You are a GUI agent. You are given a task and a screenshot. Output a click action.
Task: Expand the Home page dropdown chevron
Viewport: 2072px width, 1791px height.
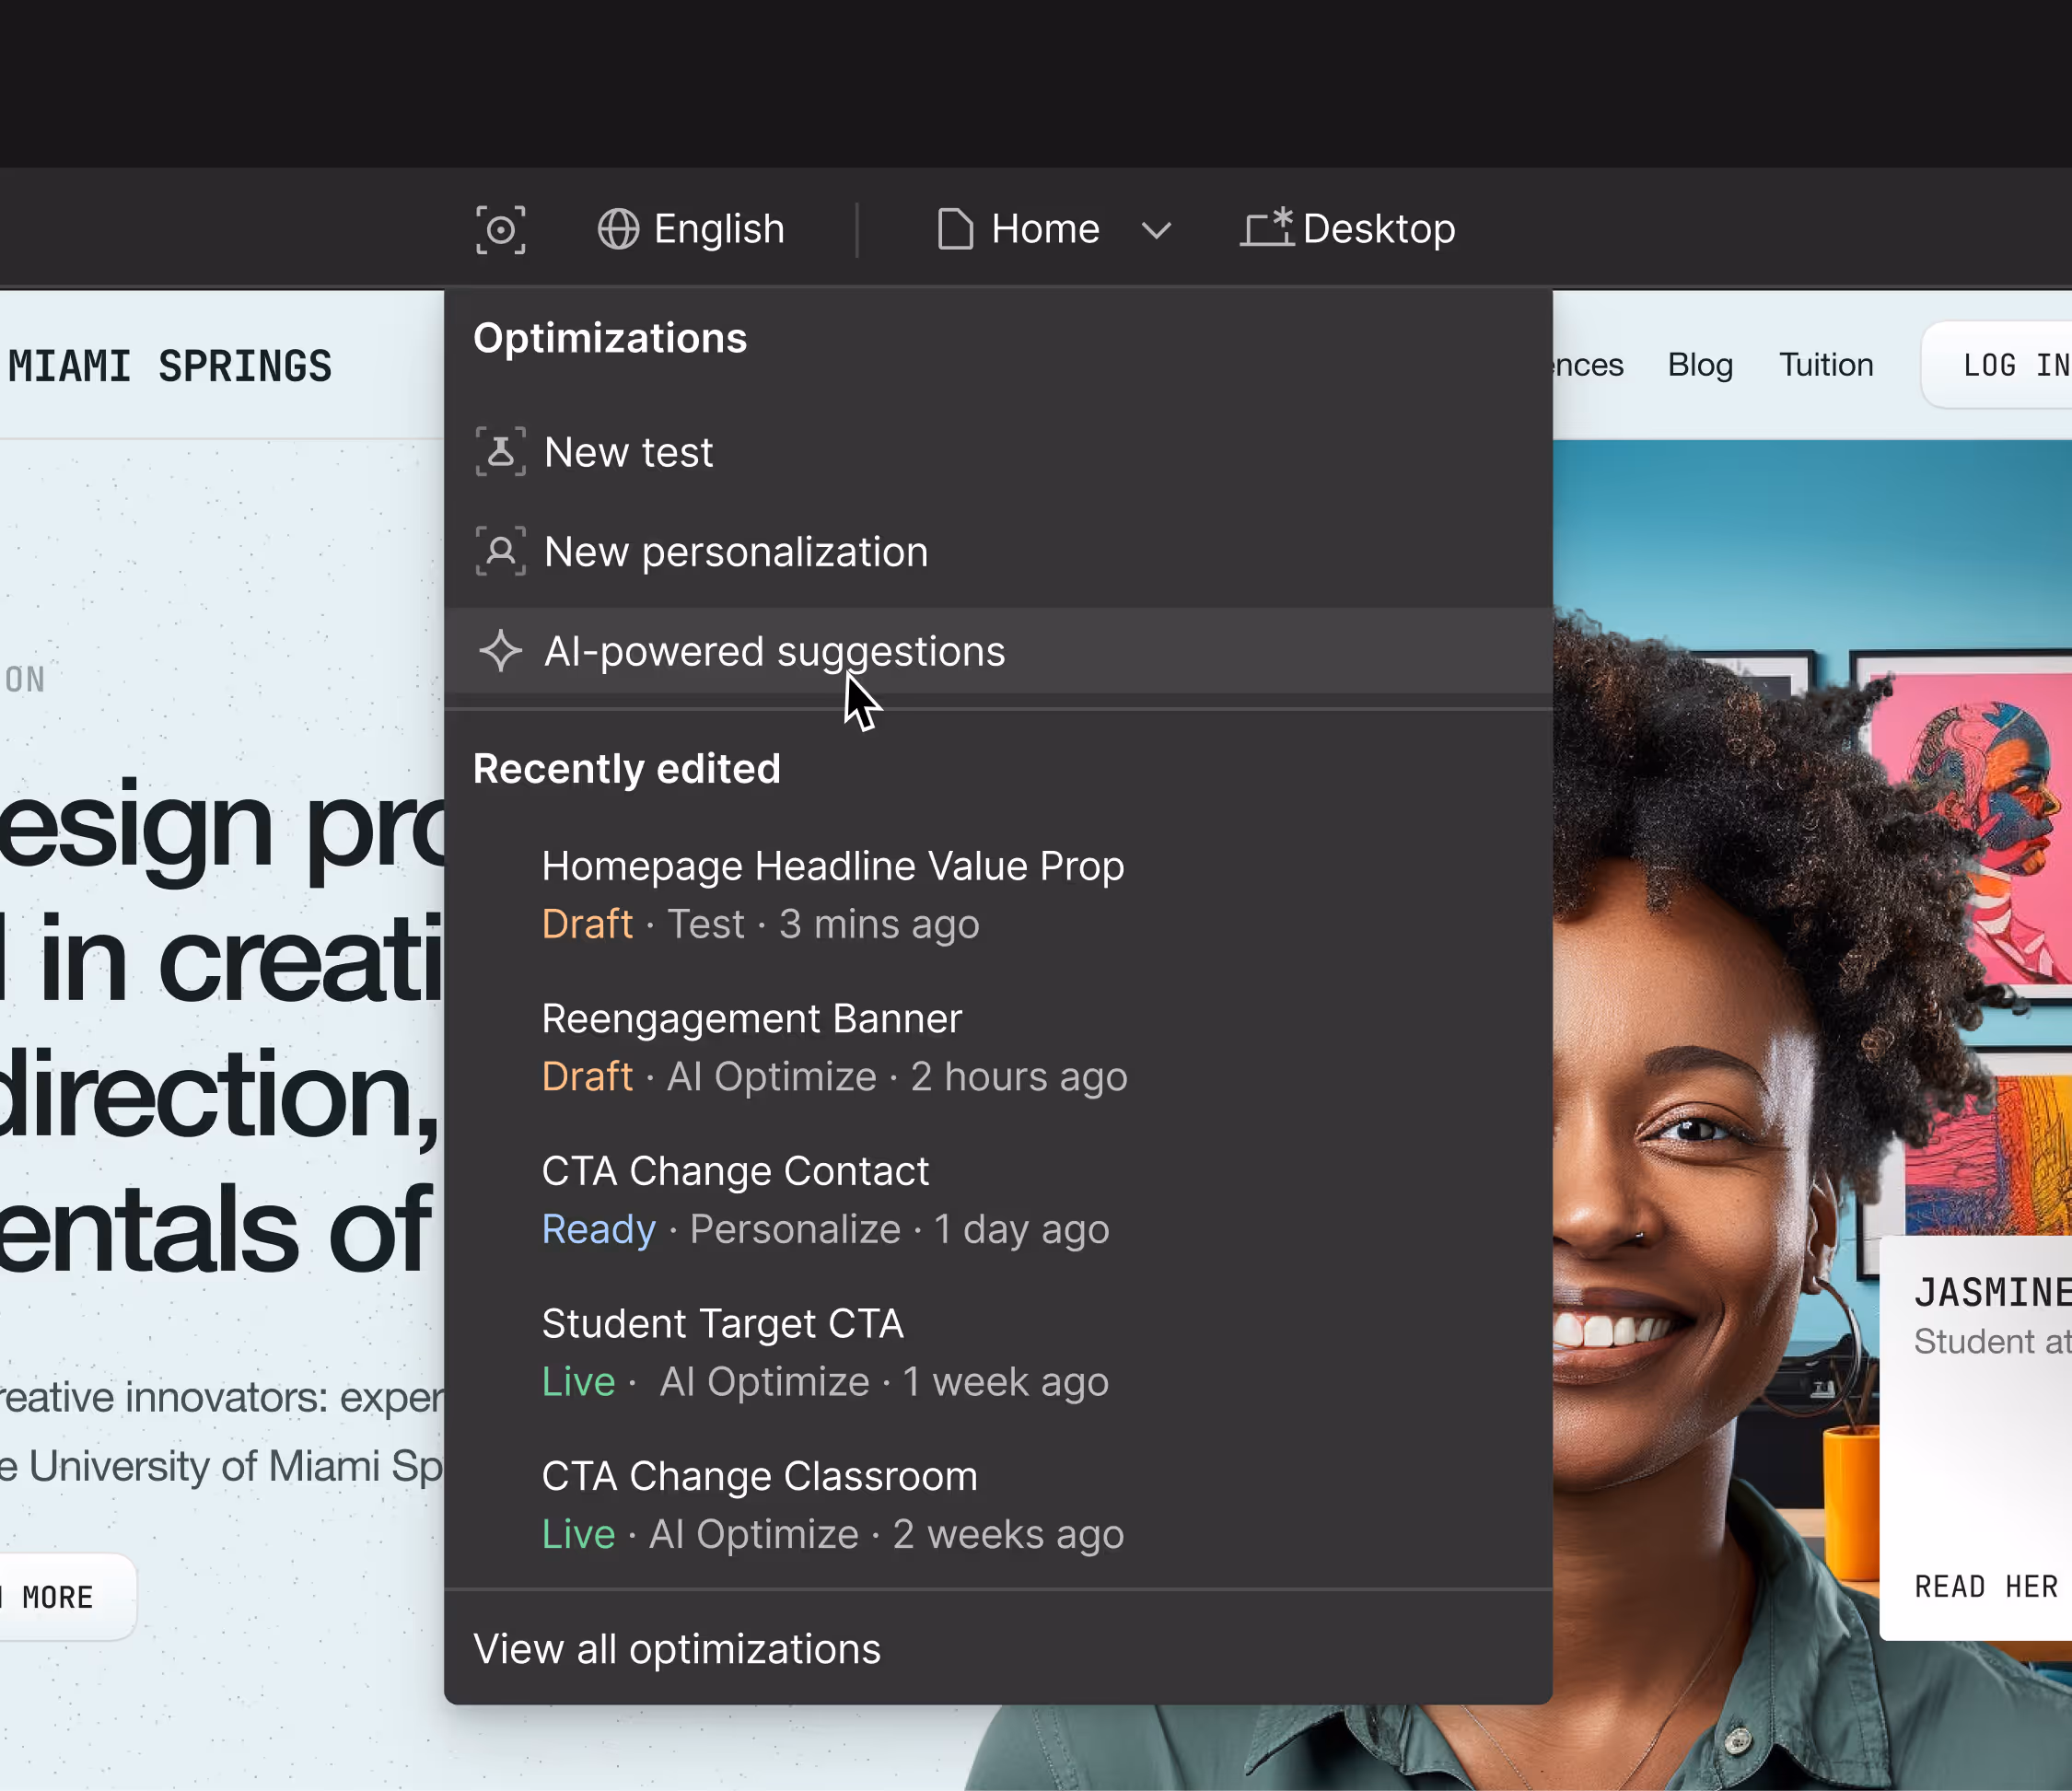1156,231
